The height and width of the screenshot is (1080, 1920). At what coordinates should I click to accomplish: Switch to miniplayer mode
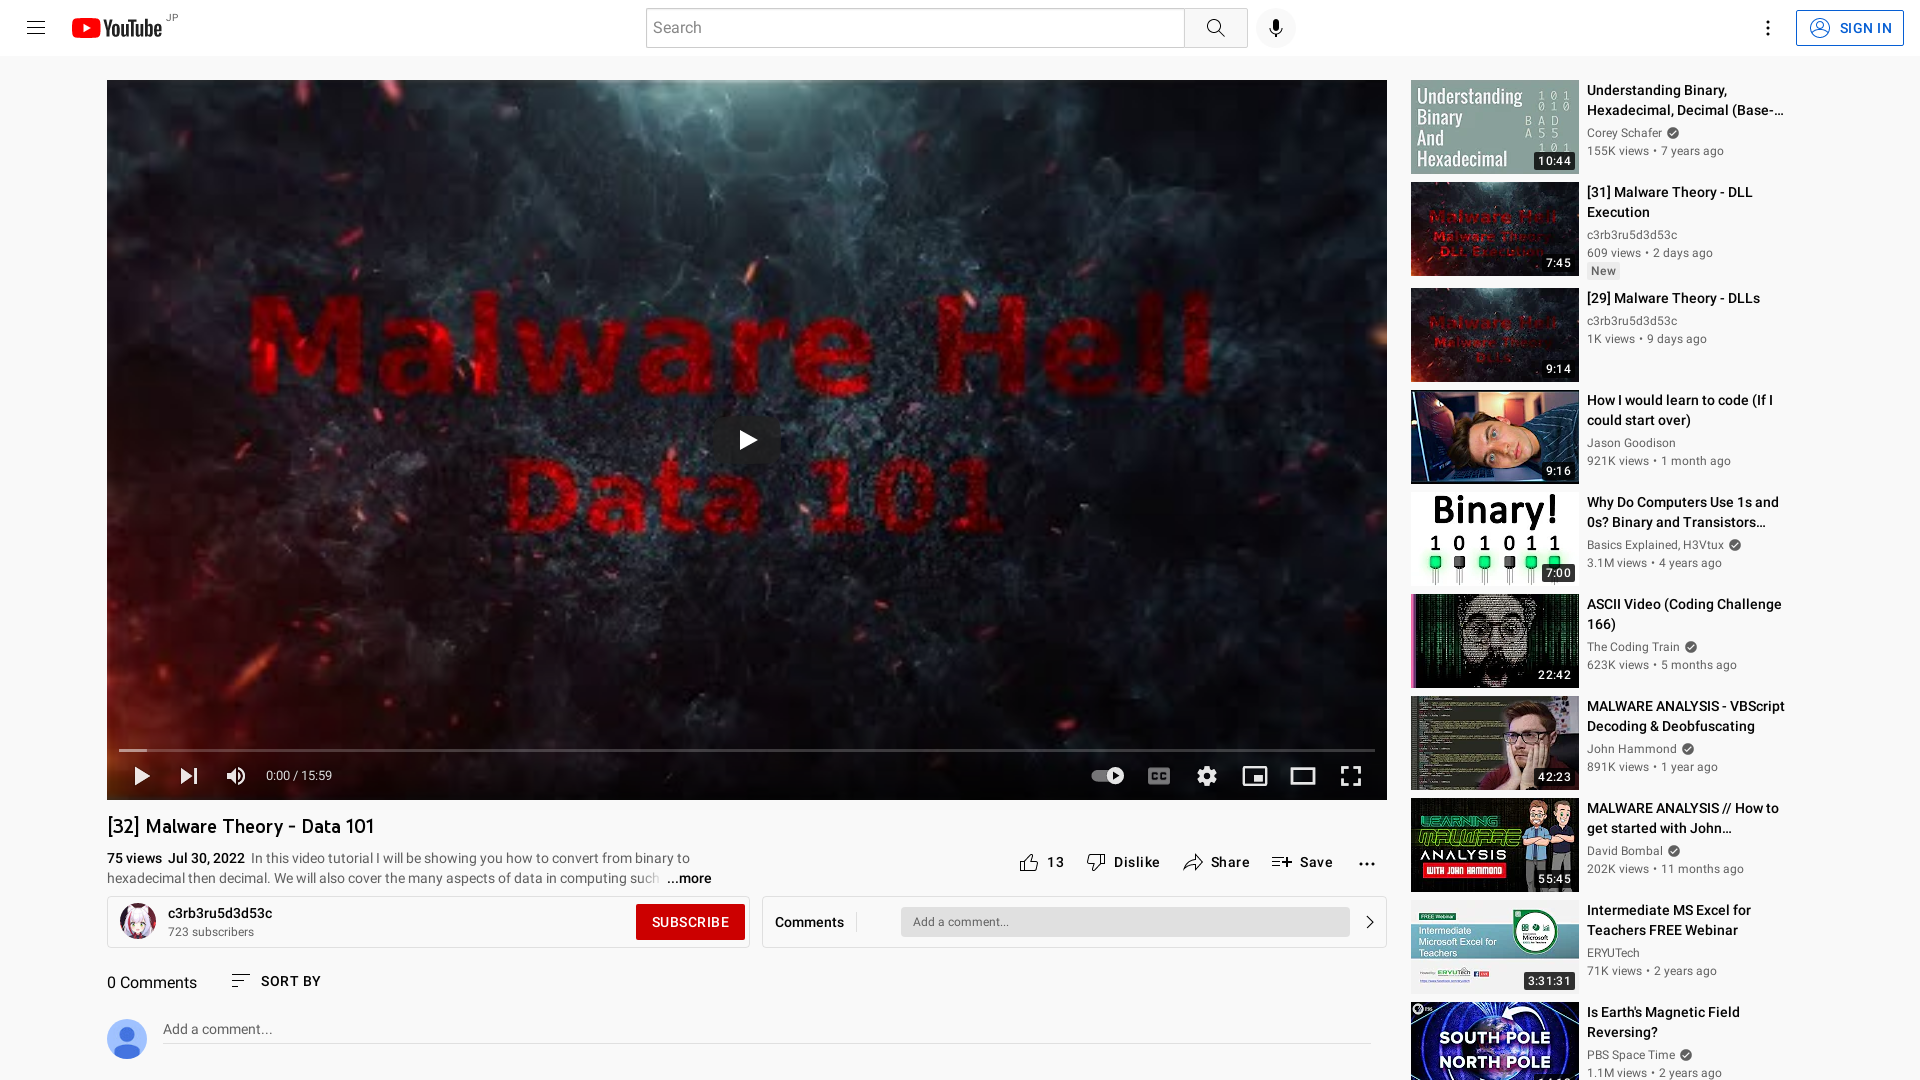coord(1255,775)
